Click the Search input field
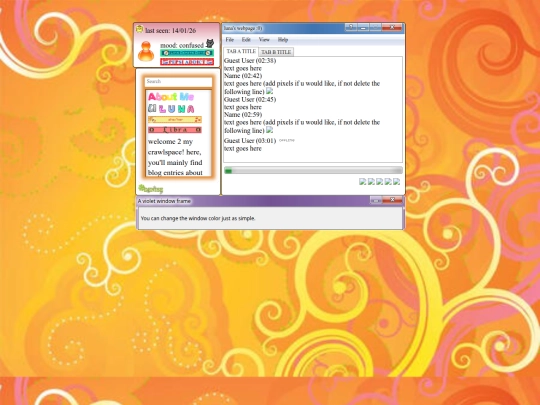 click(x=178, y=82)
